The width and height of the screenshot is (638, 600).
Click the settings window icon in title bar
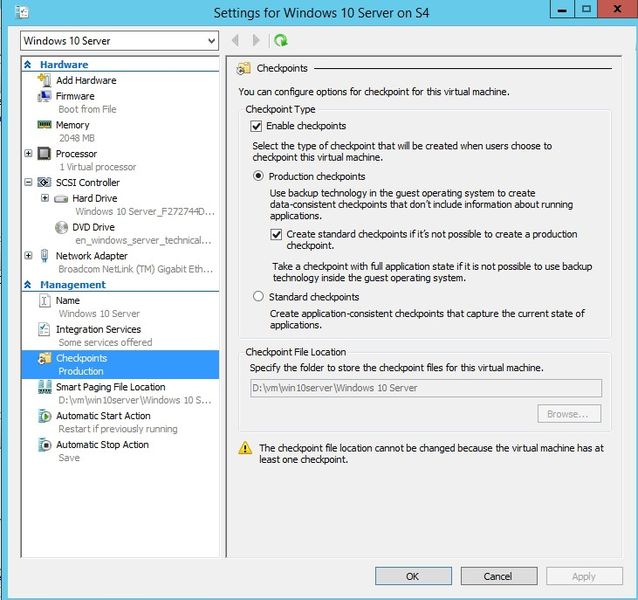point(22,12)
